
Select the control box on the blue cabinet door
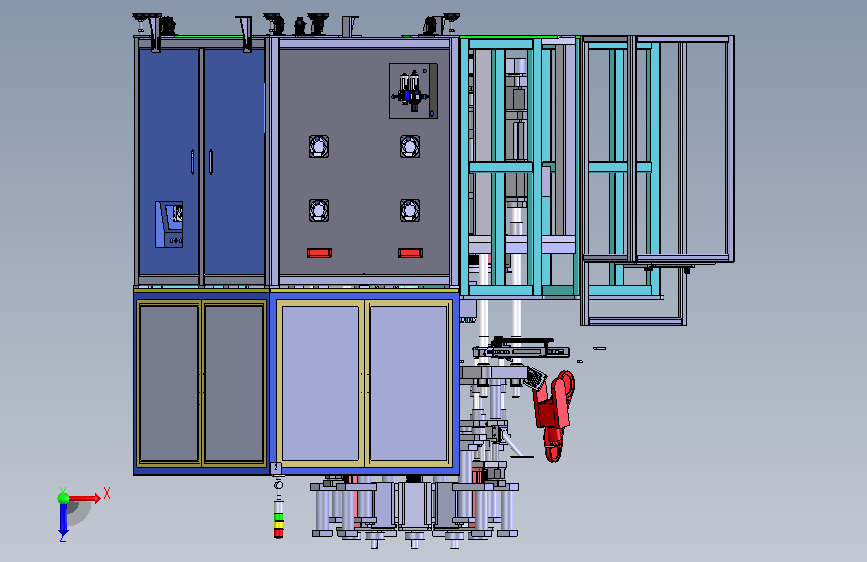point(169,224)
